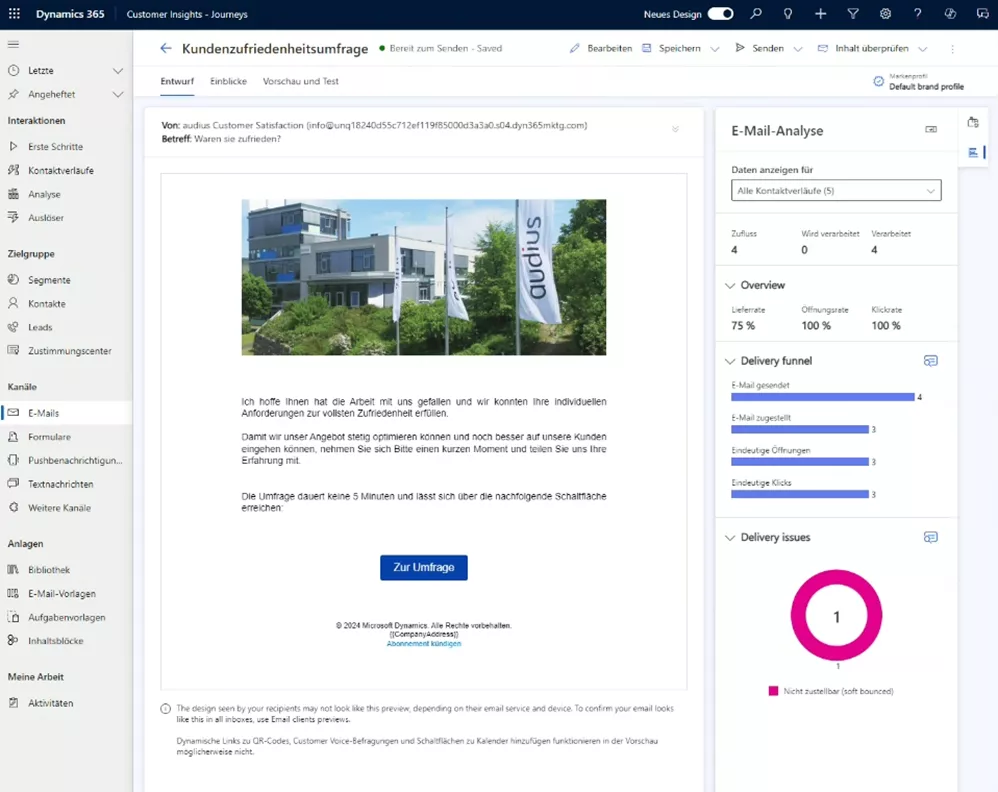The image size is (998, 792).
Task: Click the magenta Nicht zustellbar donut segment
Action: (x=836, y=578)
